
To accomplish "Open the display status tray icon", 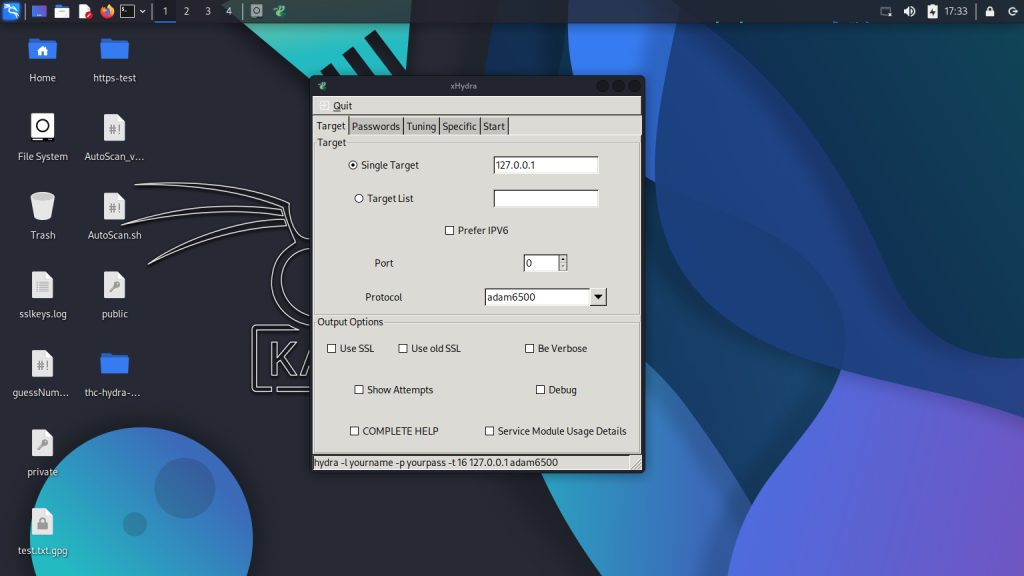I will [886, 11].
